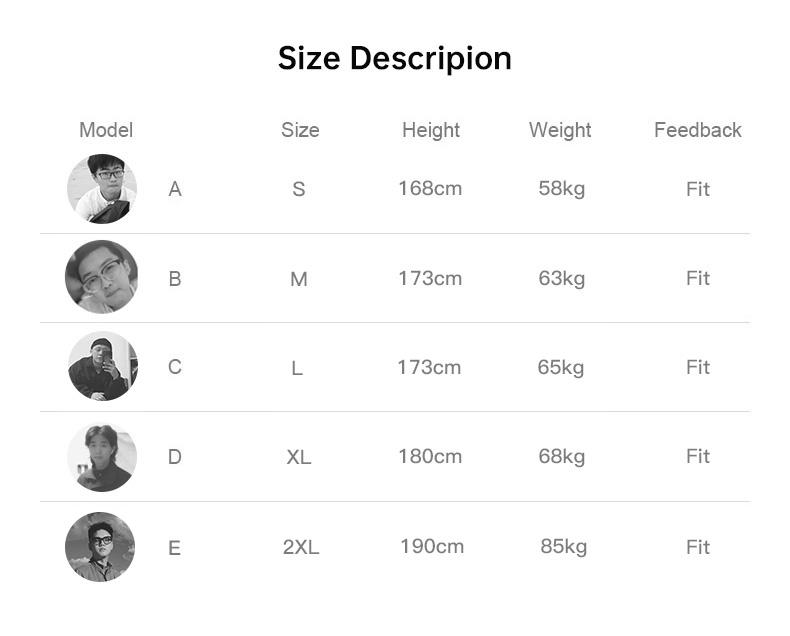Click the Size column header
Image resolution: width=790 pixels, height=636 pixels.
(x=300, y=130)
